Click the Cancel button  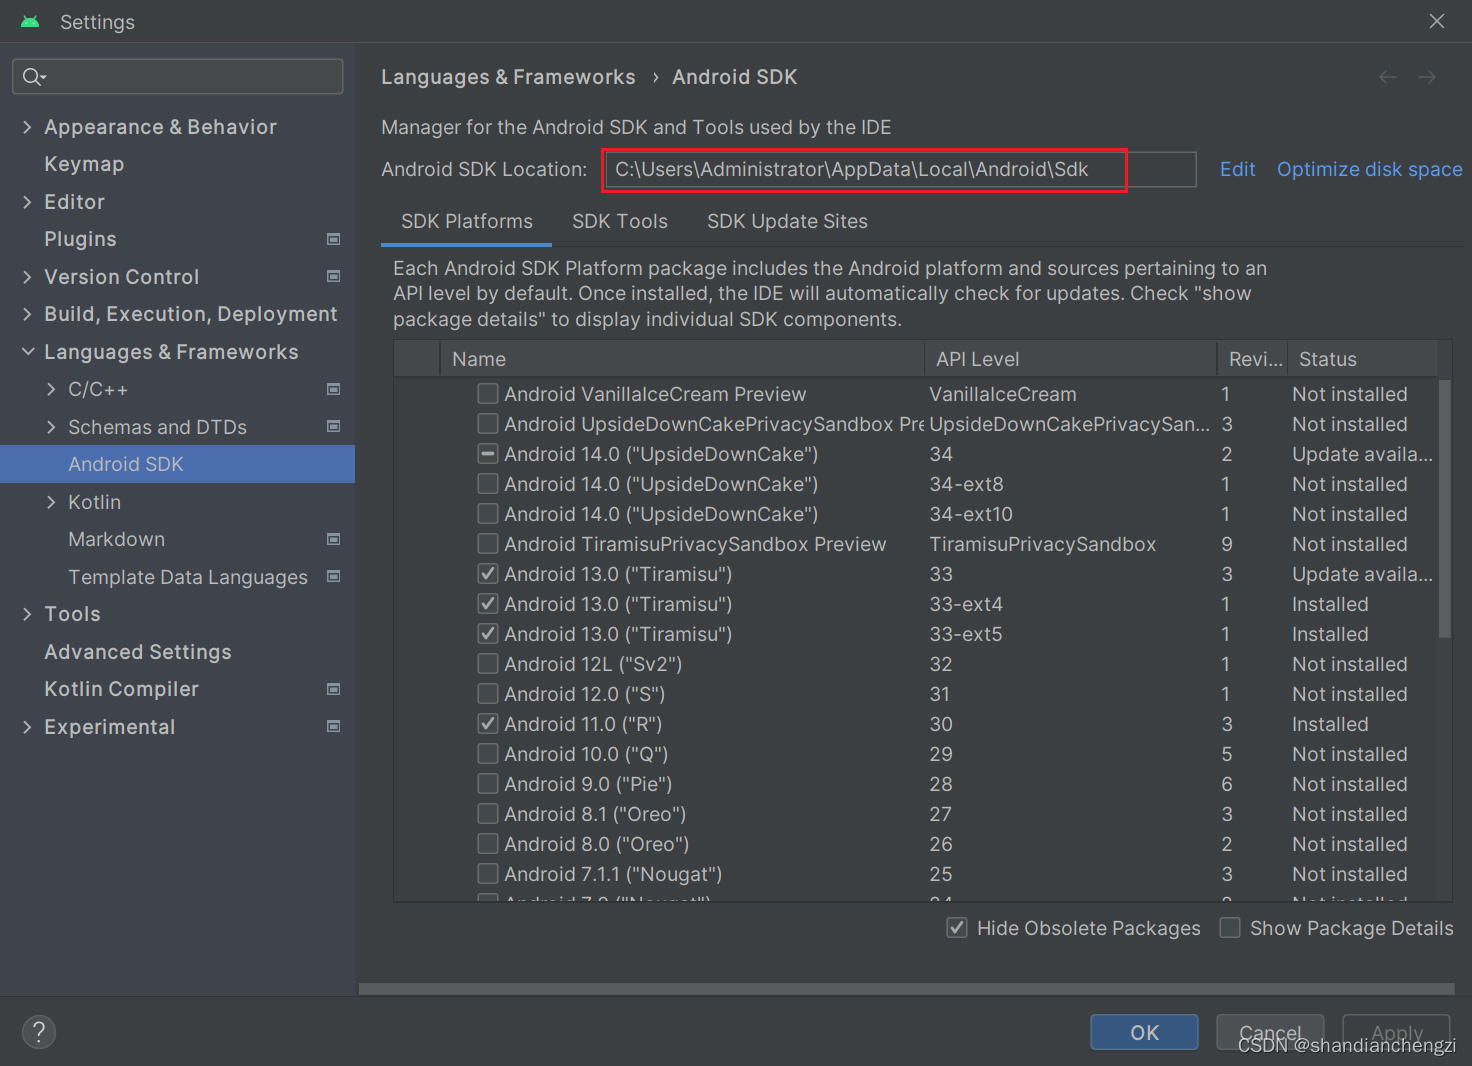pos(1270,1032)
